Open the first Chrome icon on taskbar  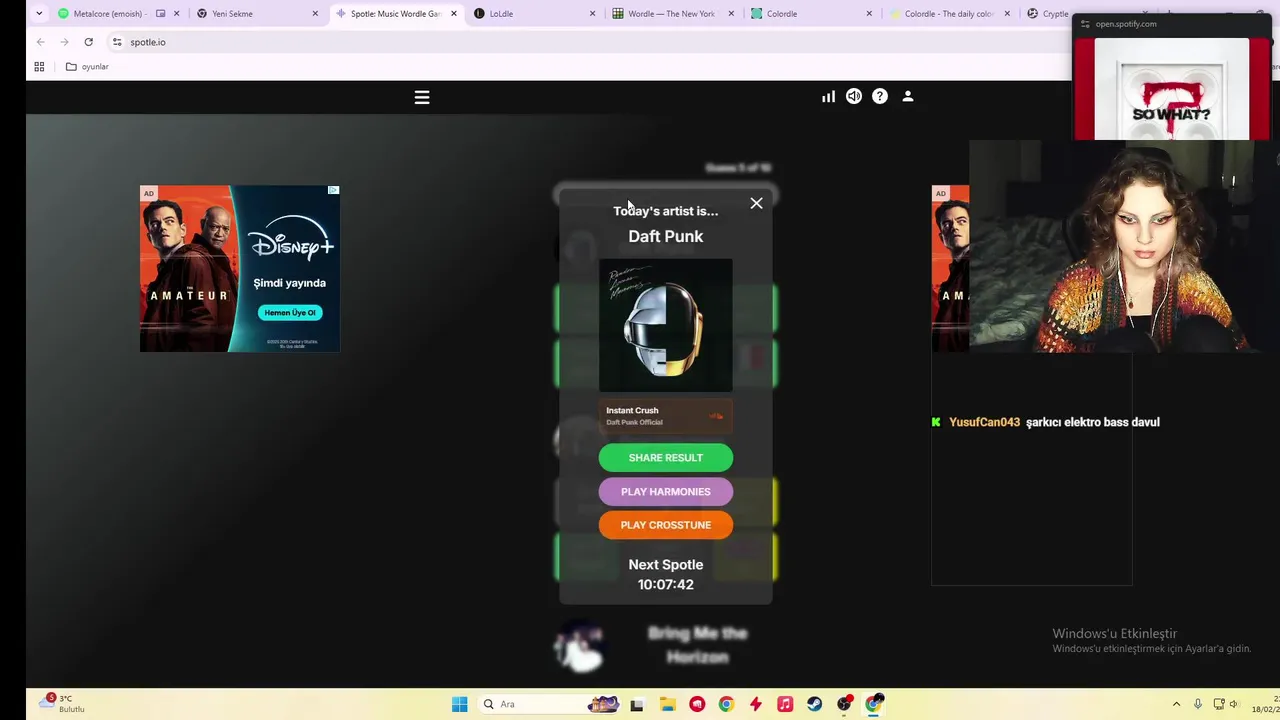(x=726, y=704)
